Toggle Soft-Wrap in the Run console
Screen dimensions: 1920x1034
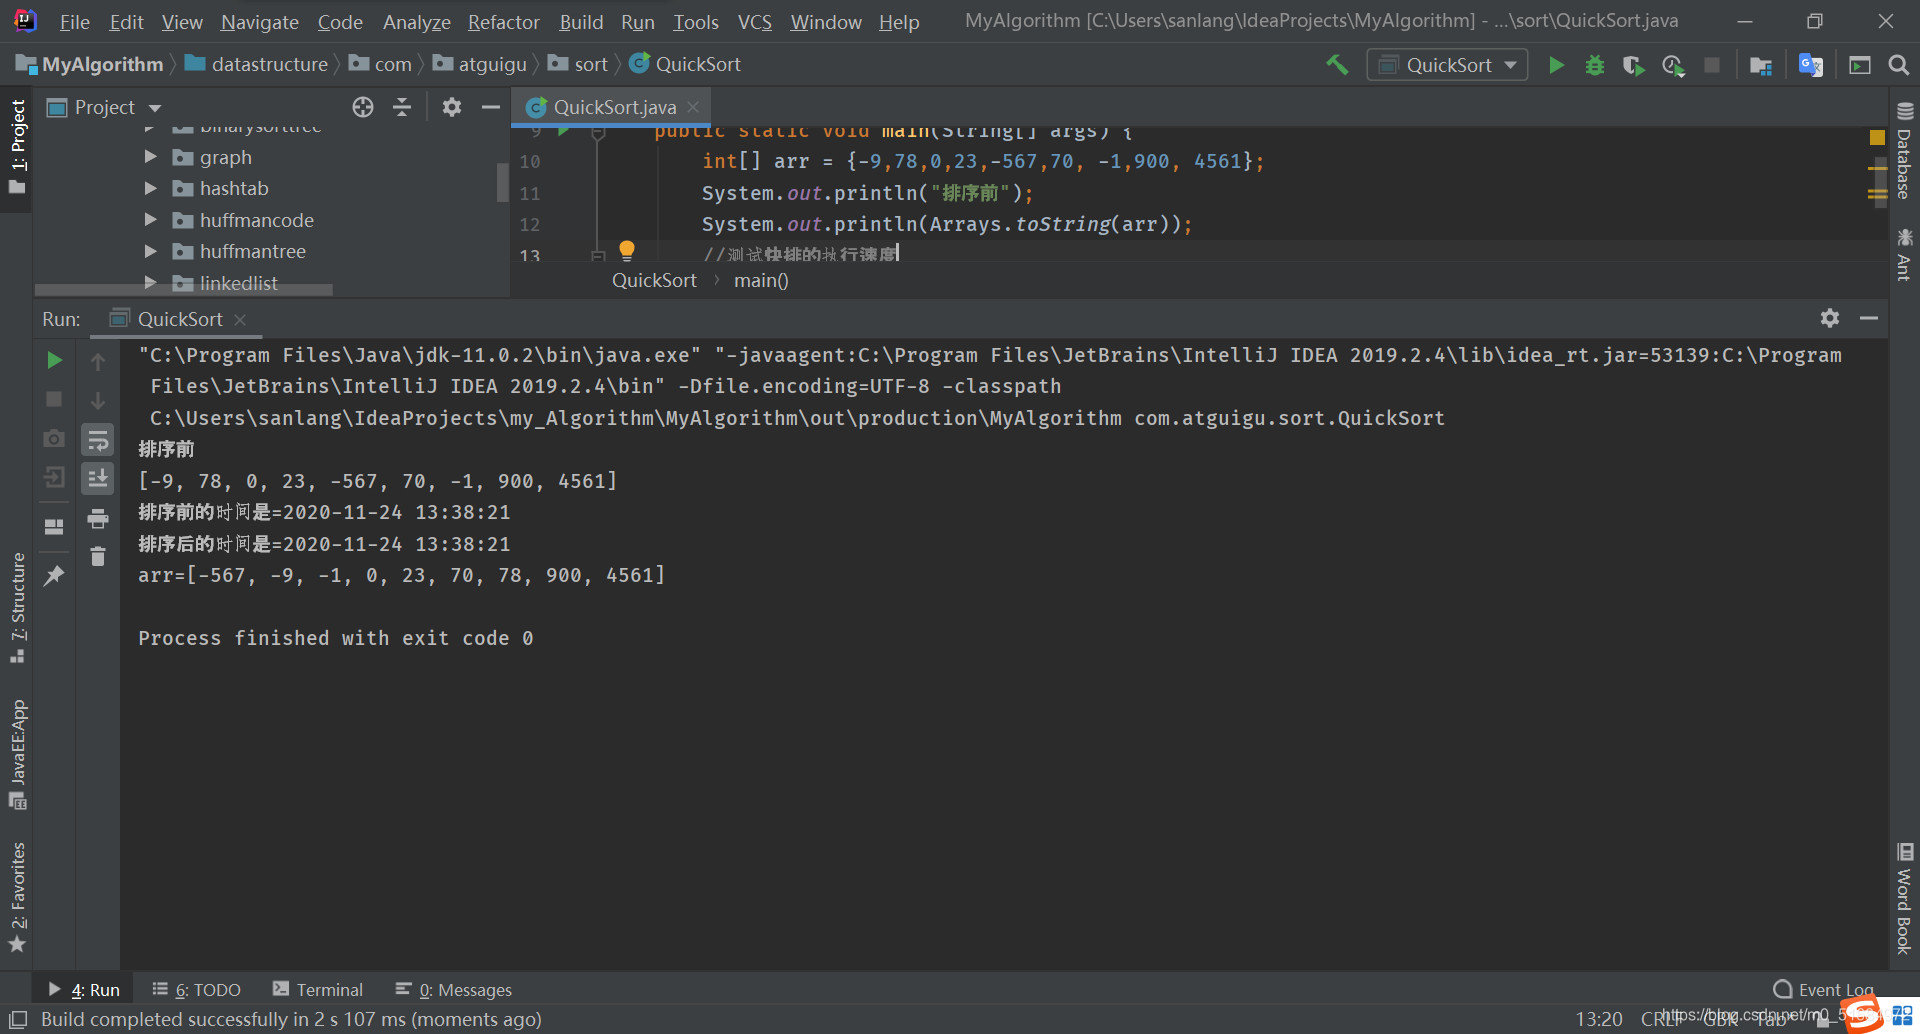(x=98, y=440)
